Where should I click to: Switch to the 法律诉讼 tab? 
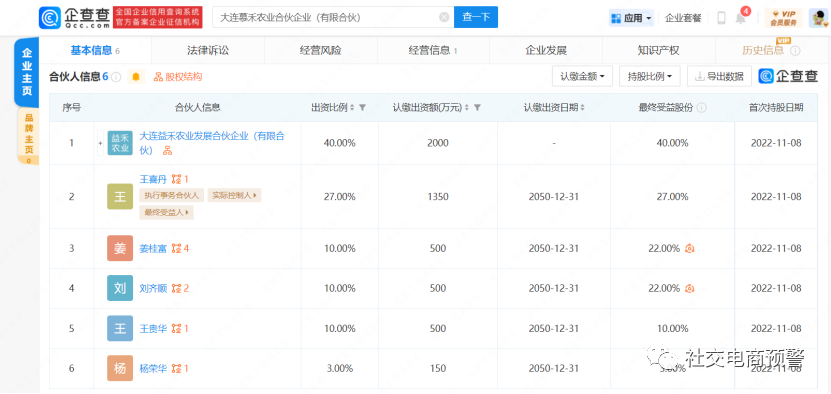click(x=208, y=50)
